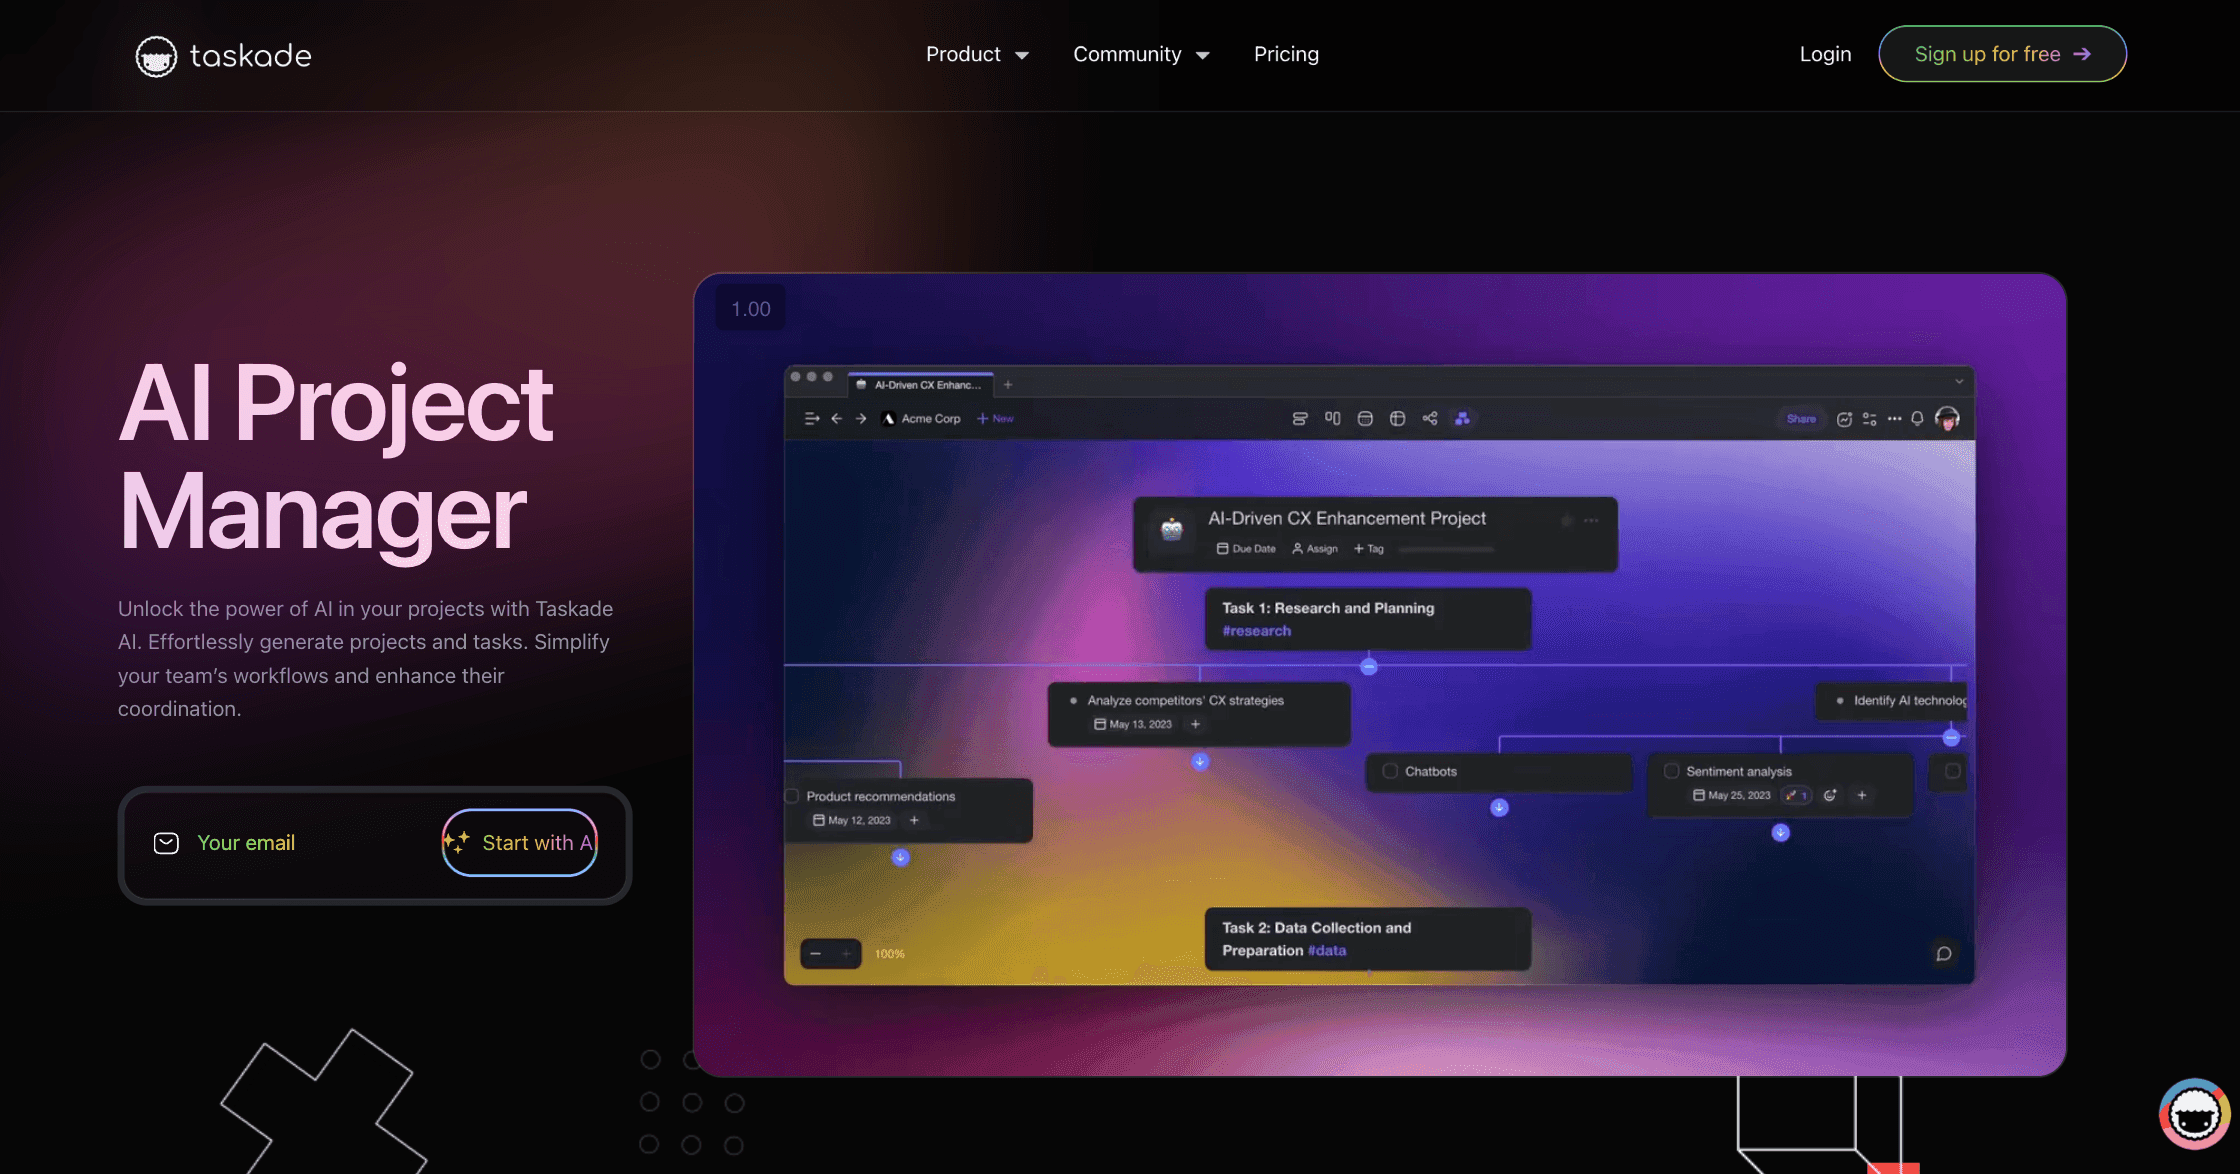
Task: Select Task 2: Data Collection and Preparation card
Action: tap(1368, 939)
